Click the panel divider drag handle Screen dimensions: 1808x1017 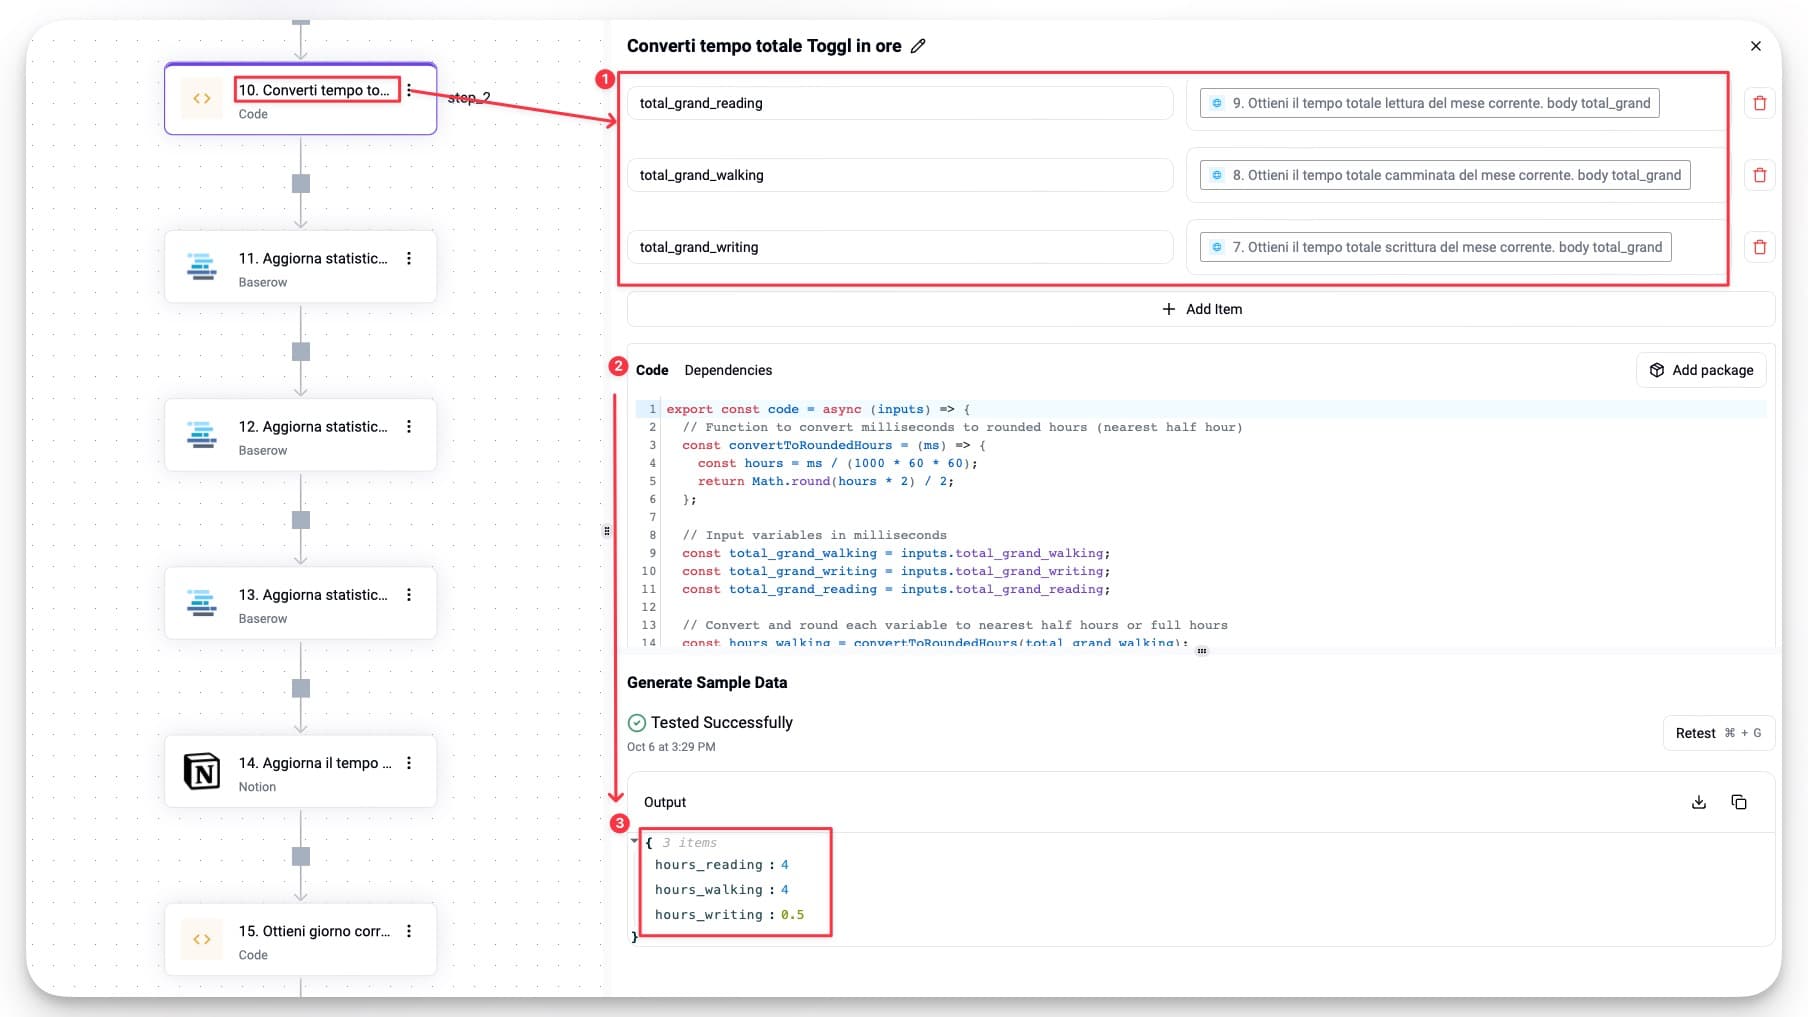coord(607,531)
